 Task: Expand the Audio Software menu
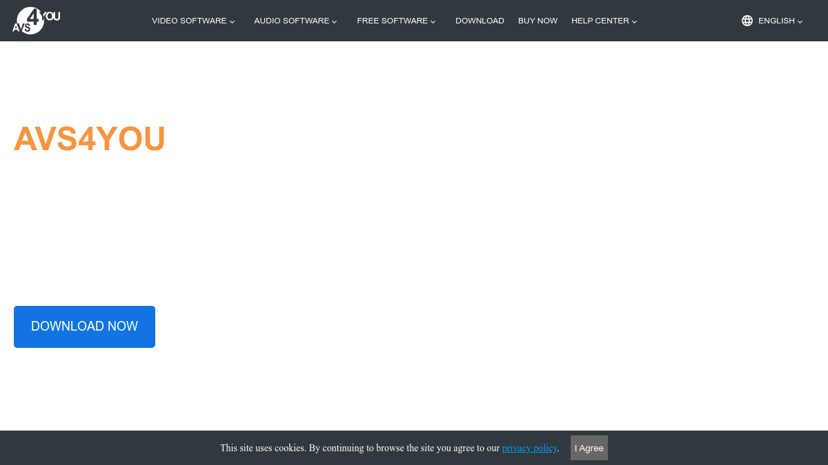point(295,21)
